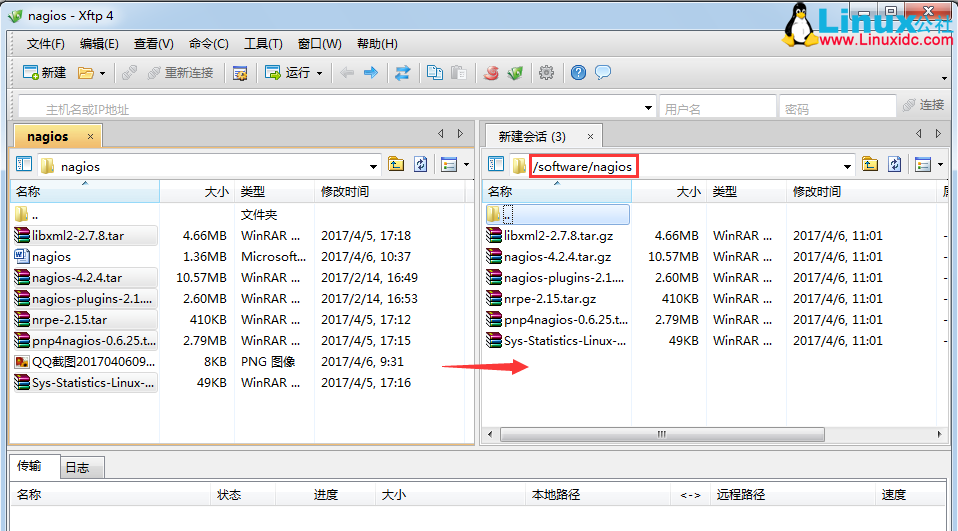Click the remote pane horizontal scrollbar

pos(662,434)
